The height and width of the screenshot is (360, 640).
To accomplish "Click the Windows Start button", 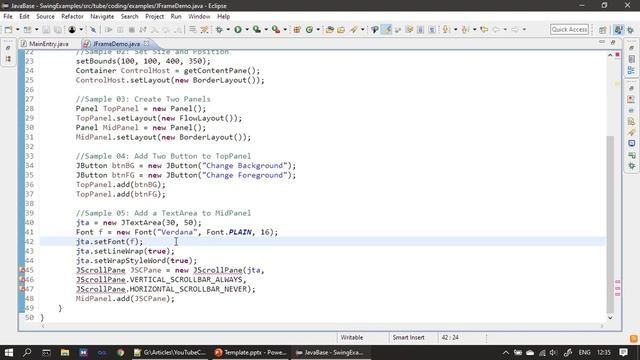I will pyautogui.click(x=9, y=352).
